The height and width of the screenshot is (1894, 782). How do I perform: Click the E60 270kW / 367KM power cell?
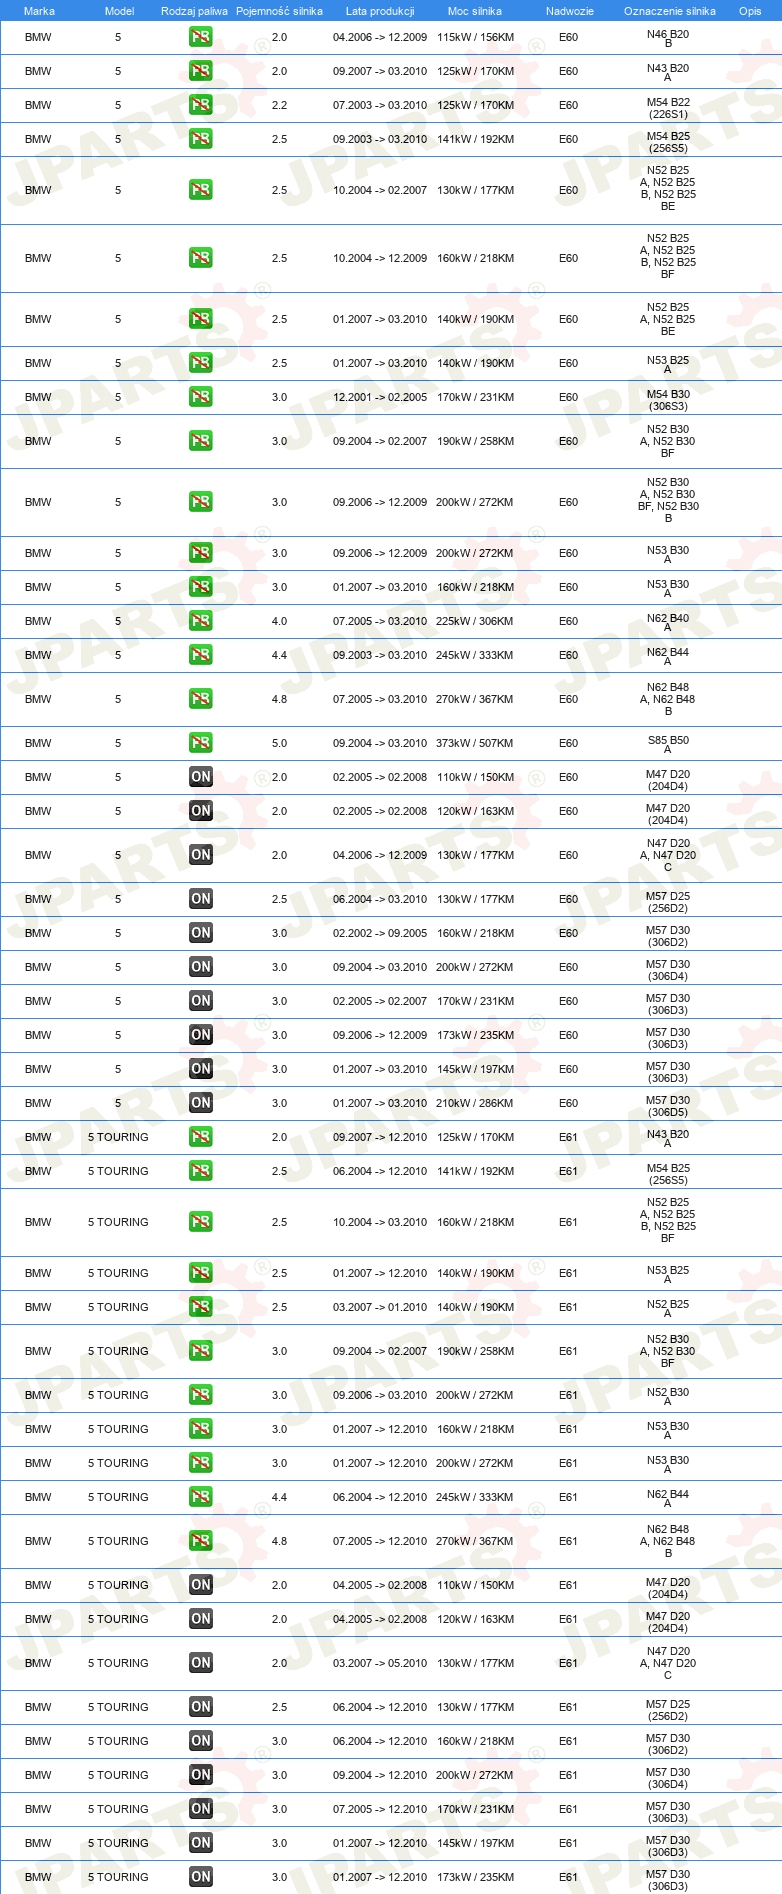coord(475,699)
